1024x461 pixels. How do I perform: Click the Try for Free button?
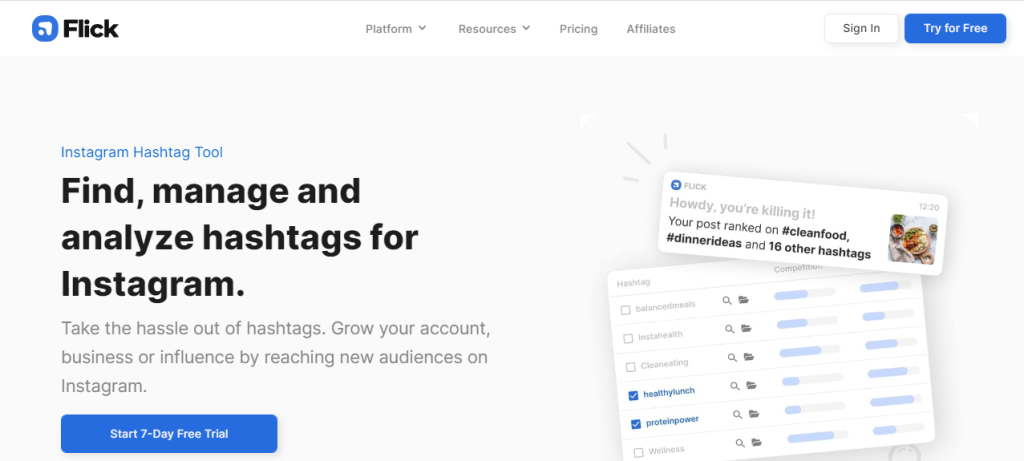click(x=955, y=28)
